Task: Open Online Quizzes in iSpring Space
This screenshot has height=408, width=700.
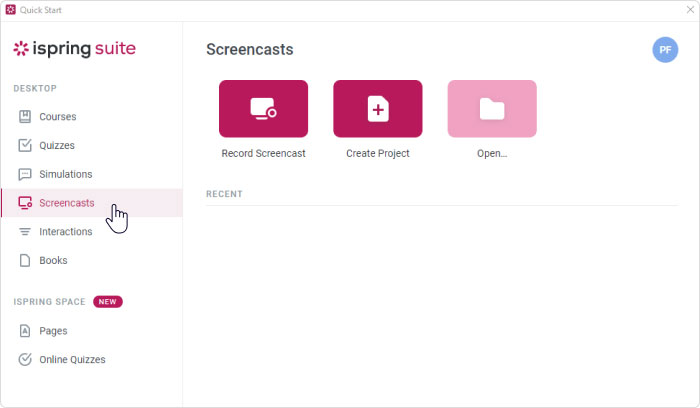Action: [71, 360]
